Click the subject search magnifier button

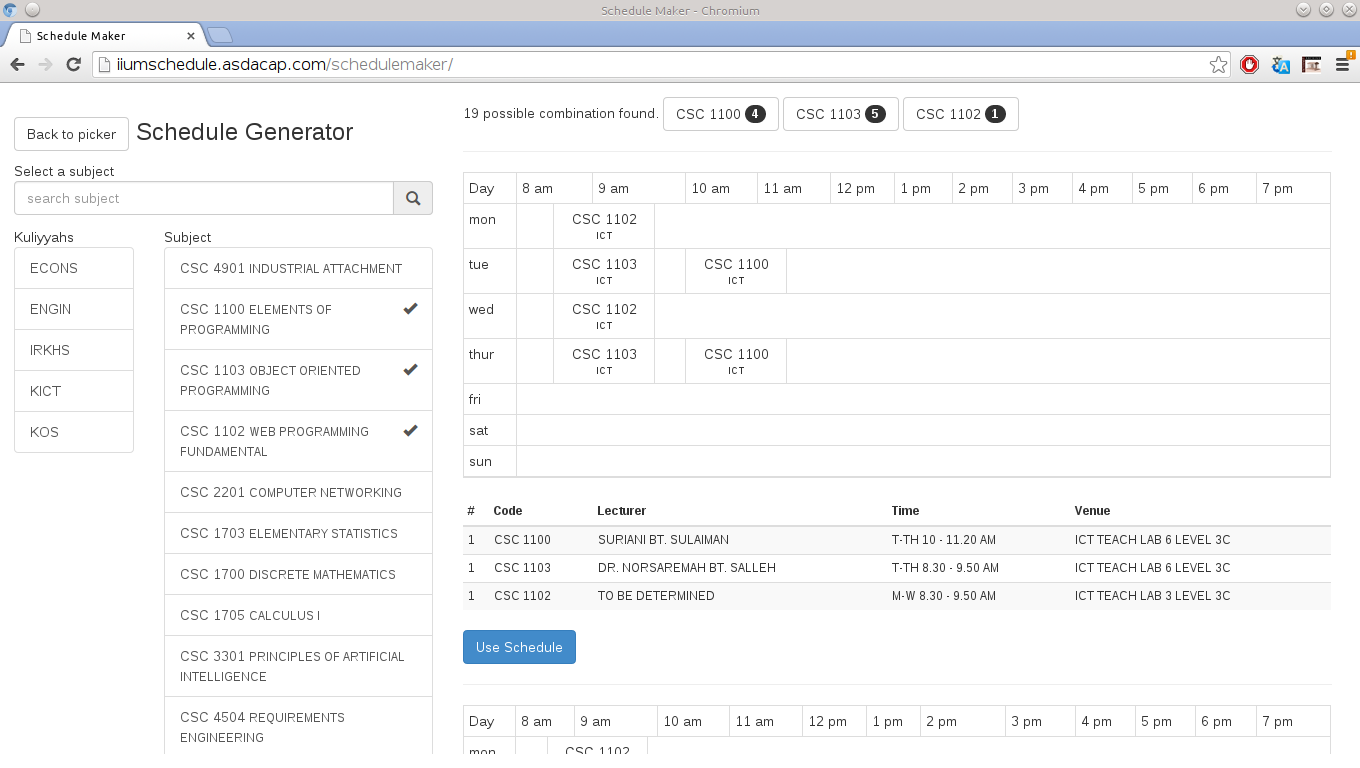(413, 198)
